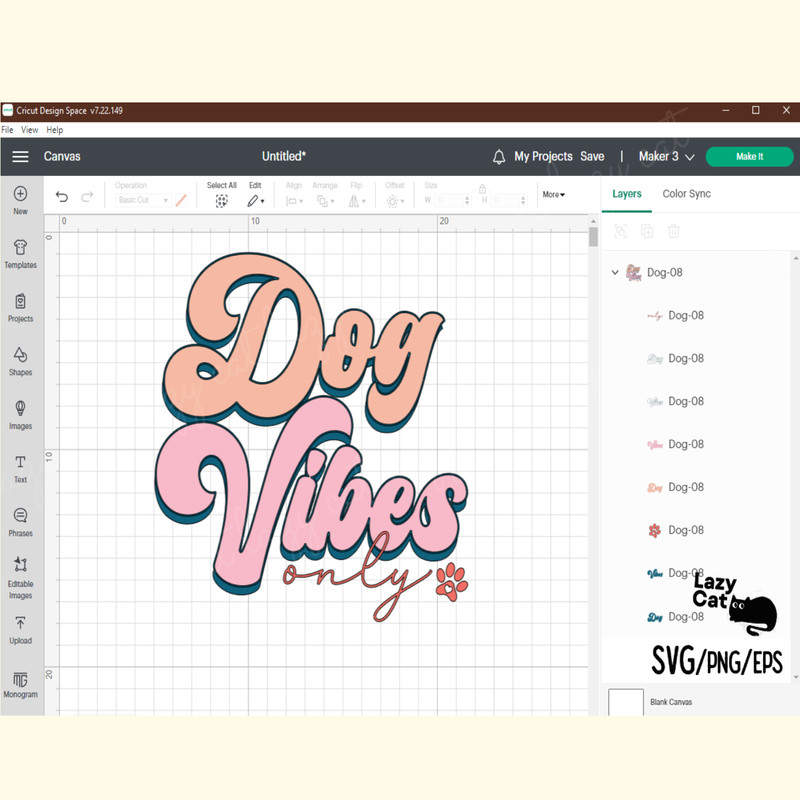
Task: Open the File menu
Action: [8, 130]
